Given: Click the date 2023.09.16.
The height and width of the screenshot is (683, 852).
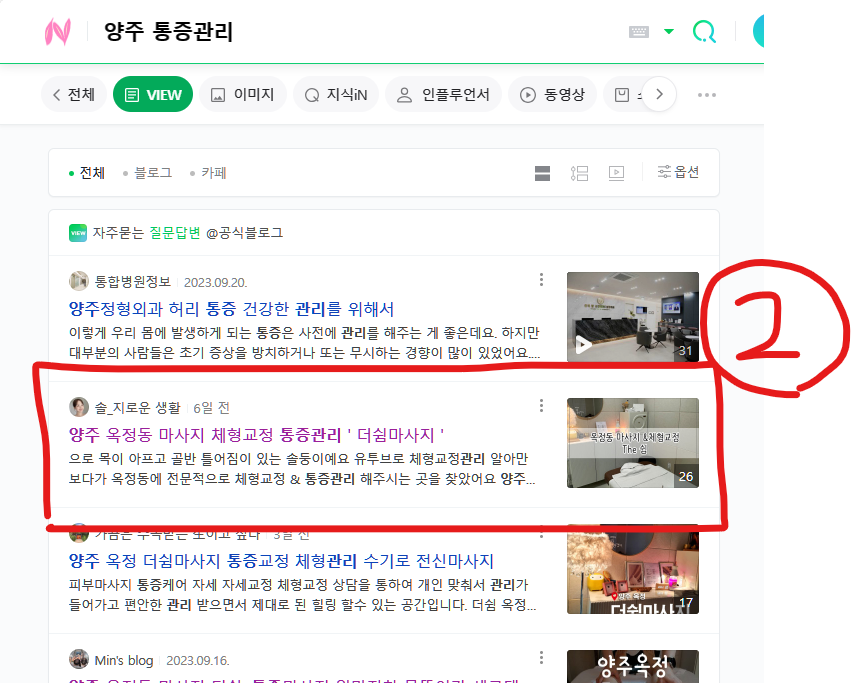Looking at the screenshot, I should click(198, 661).
